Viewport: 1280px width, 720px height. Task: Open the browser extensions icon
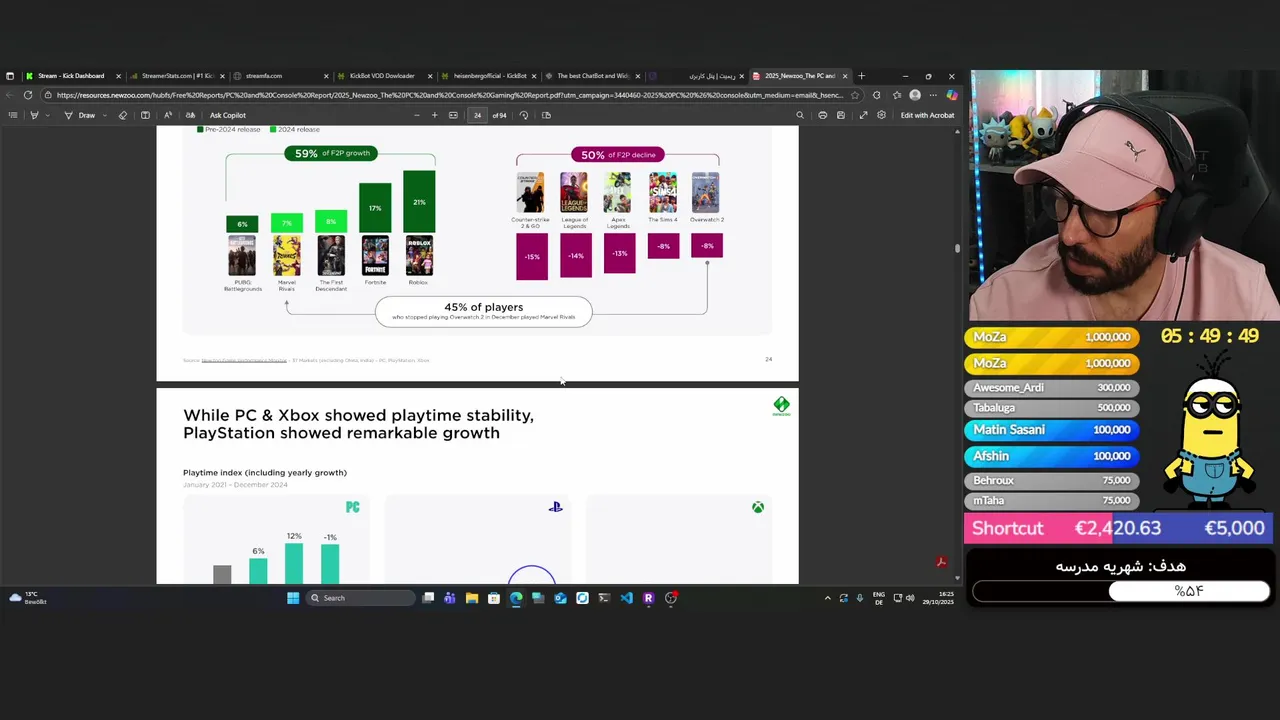point(877,95)
